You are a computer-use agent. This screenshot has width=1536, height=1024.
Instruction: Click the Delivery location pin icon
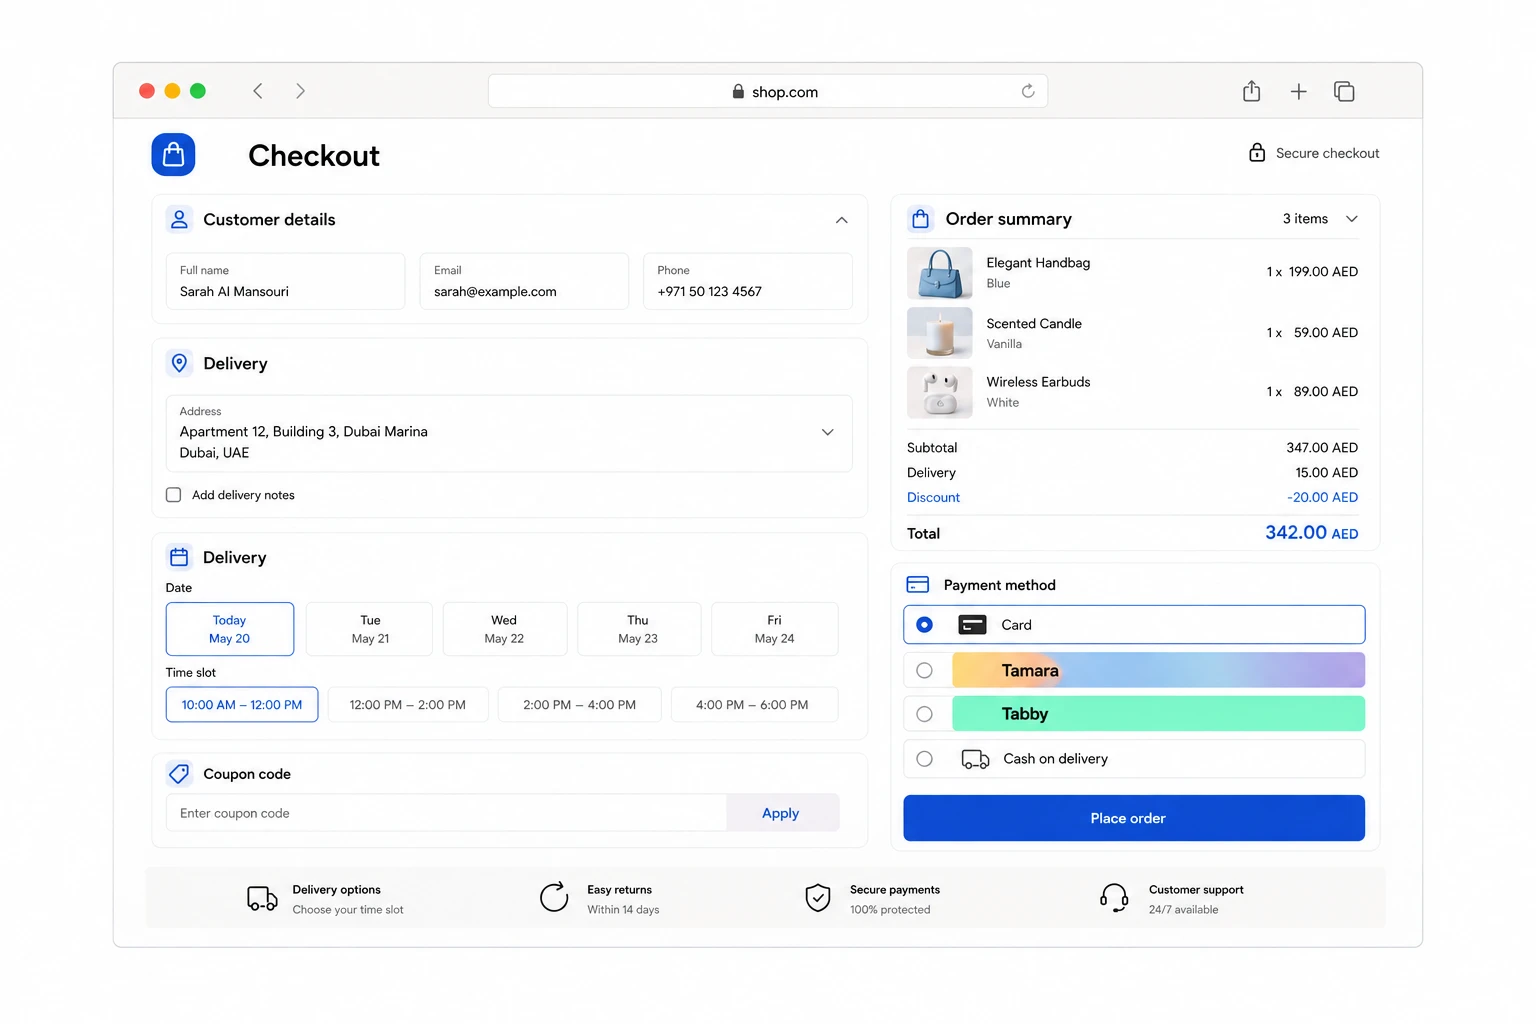click(179, 363)
